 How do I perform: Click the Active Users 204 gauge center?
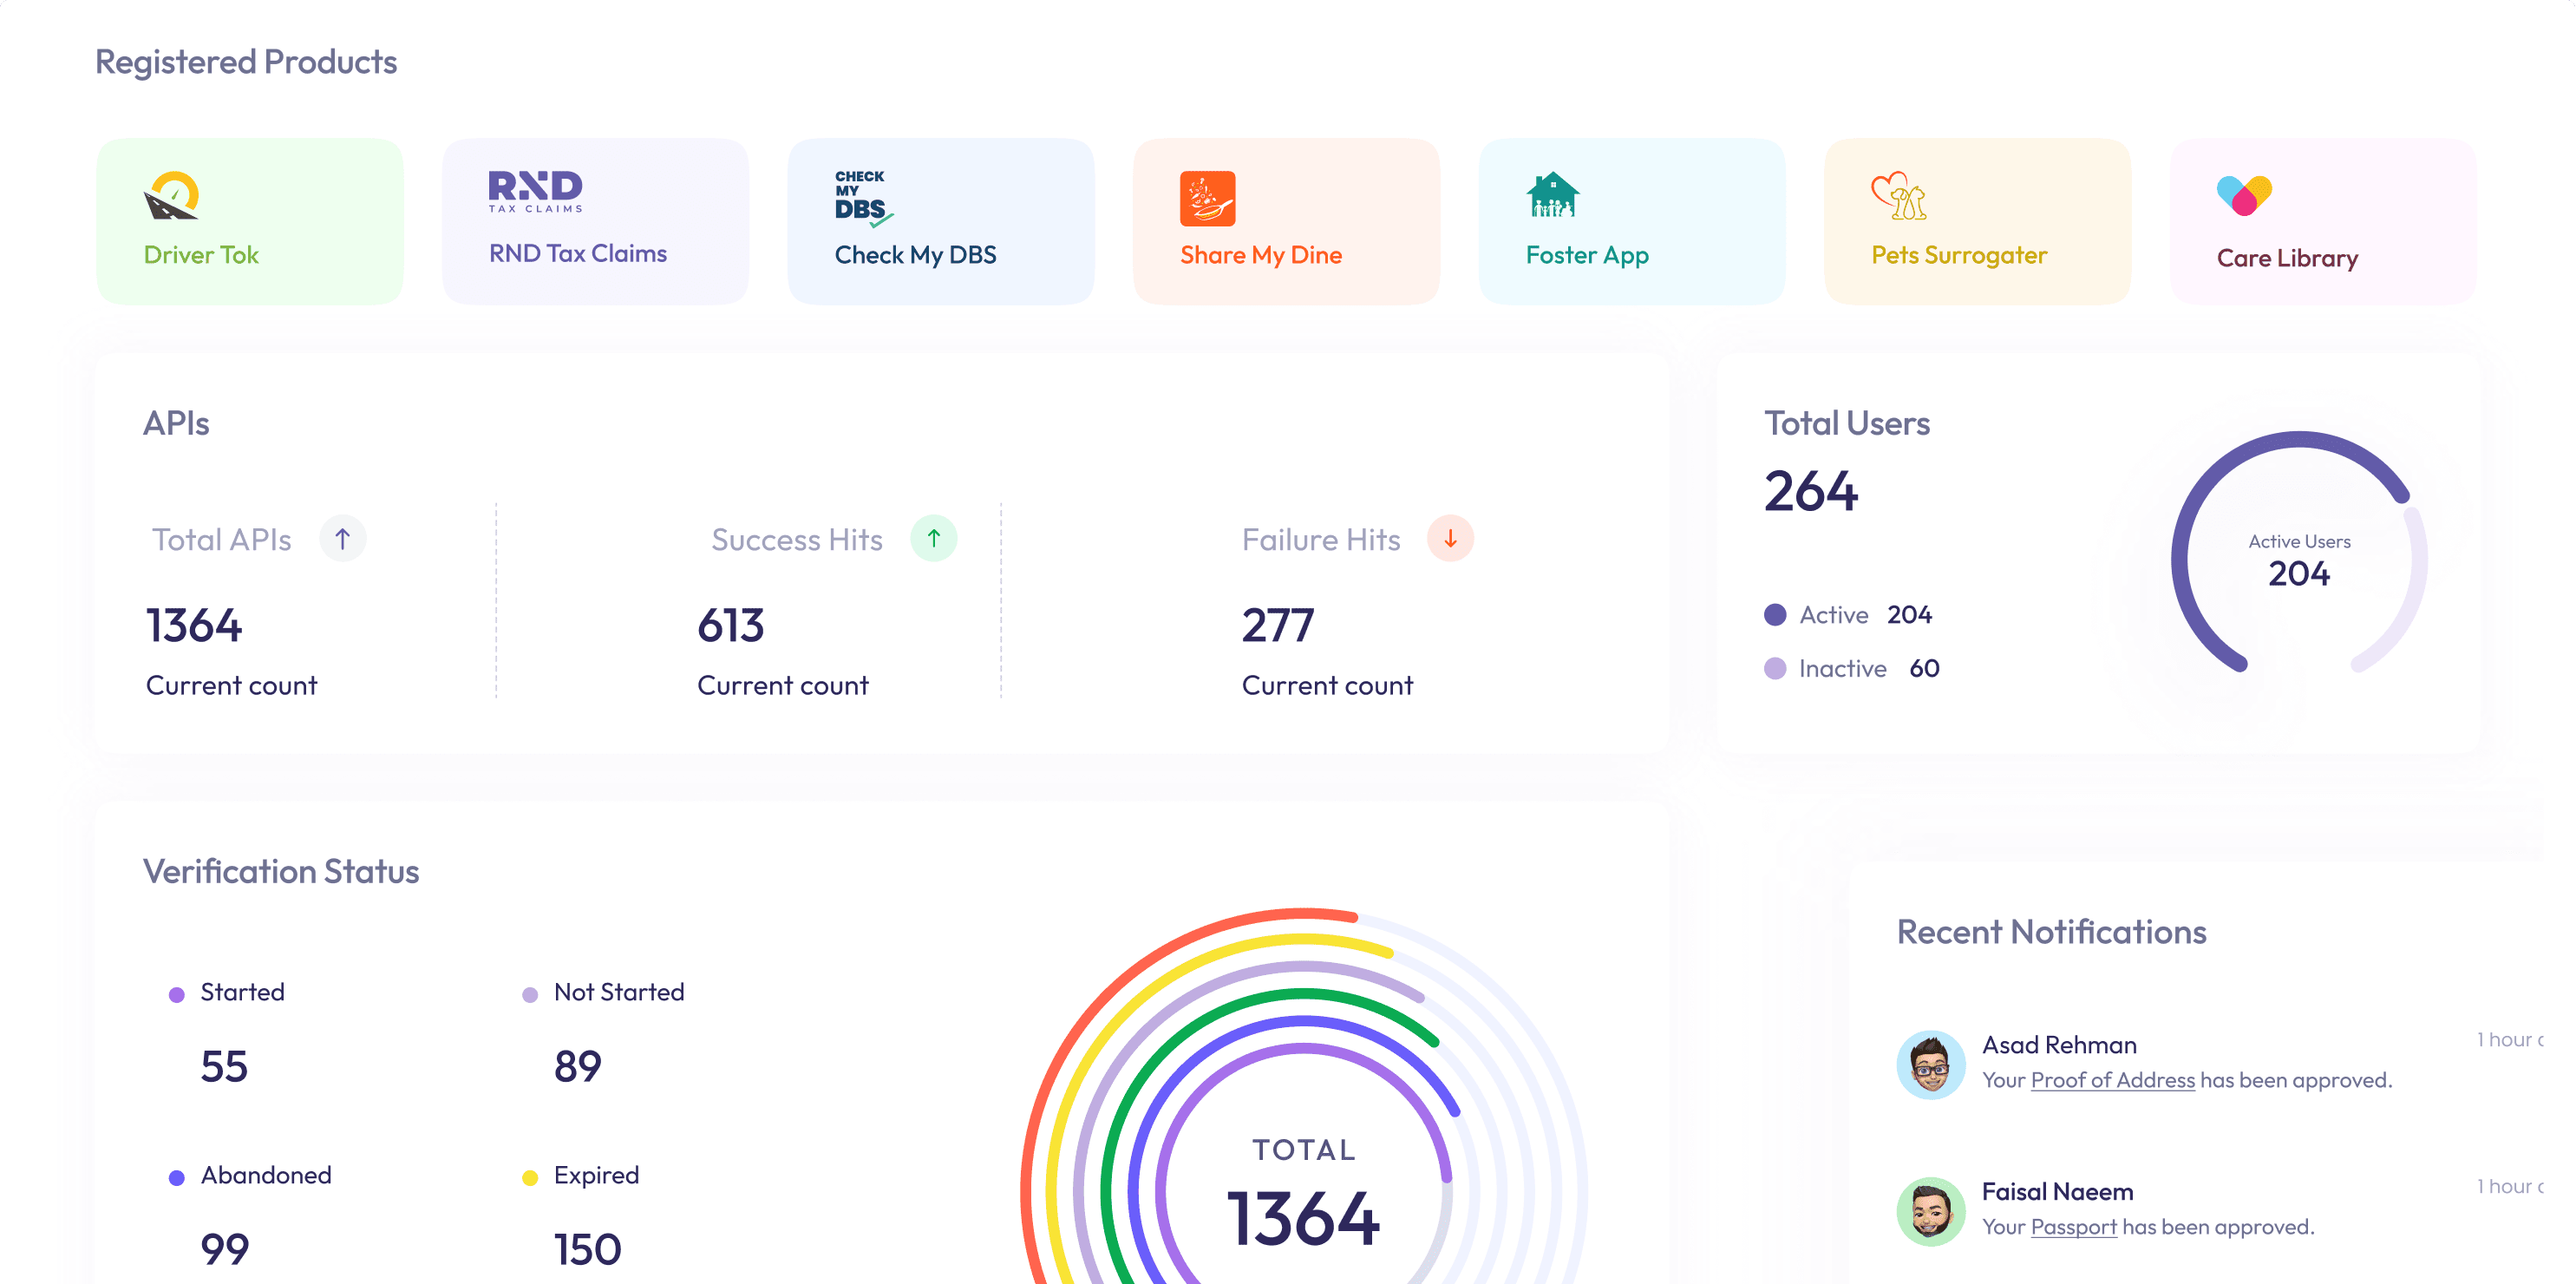2299,560
